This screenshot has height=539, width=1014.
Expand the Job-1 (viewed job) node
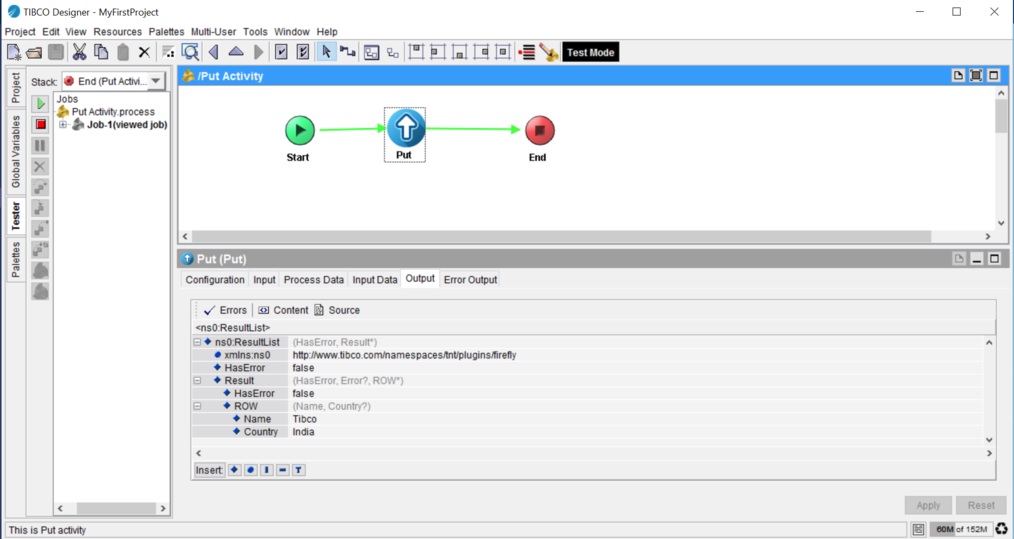(x=63, y=125)
